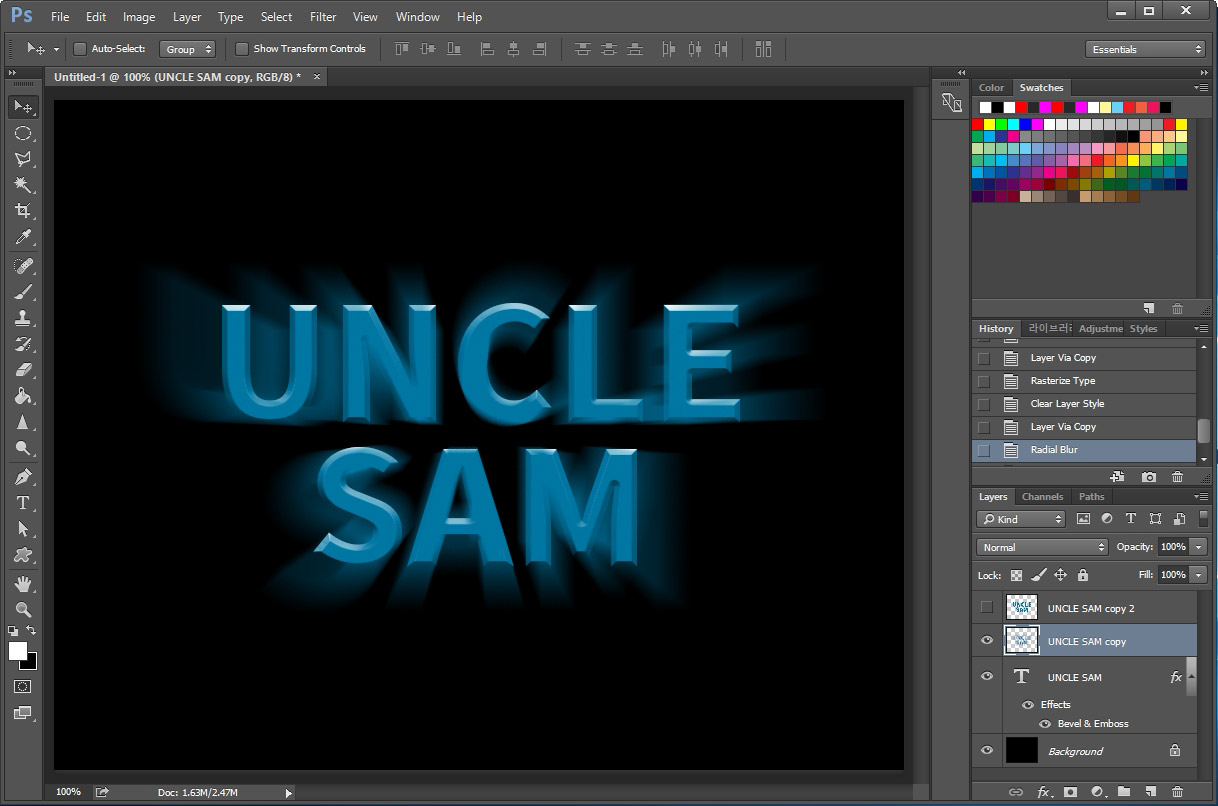This screenshot has height=806, width=1218.
Task: Open the Fill slider dropdown arrow
Action: pyautogui.click(x=1199, y=575)
